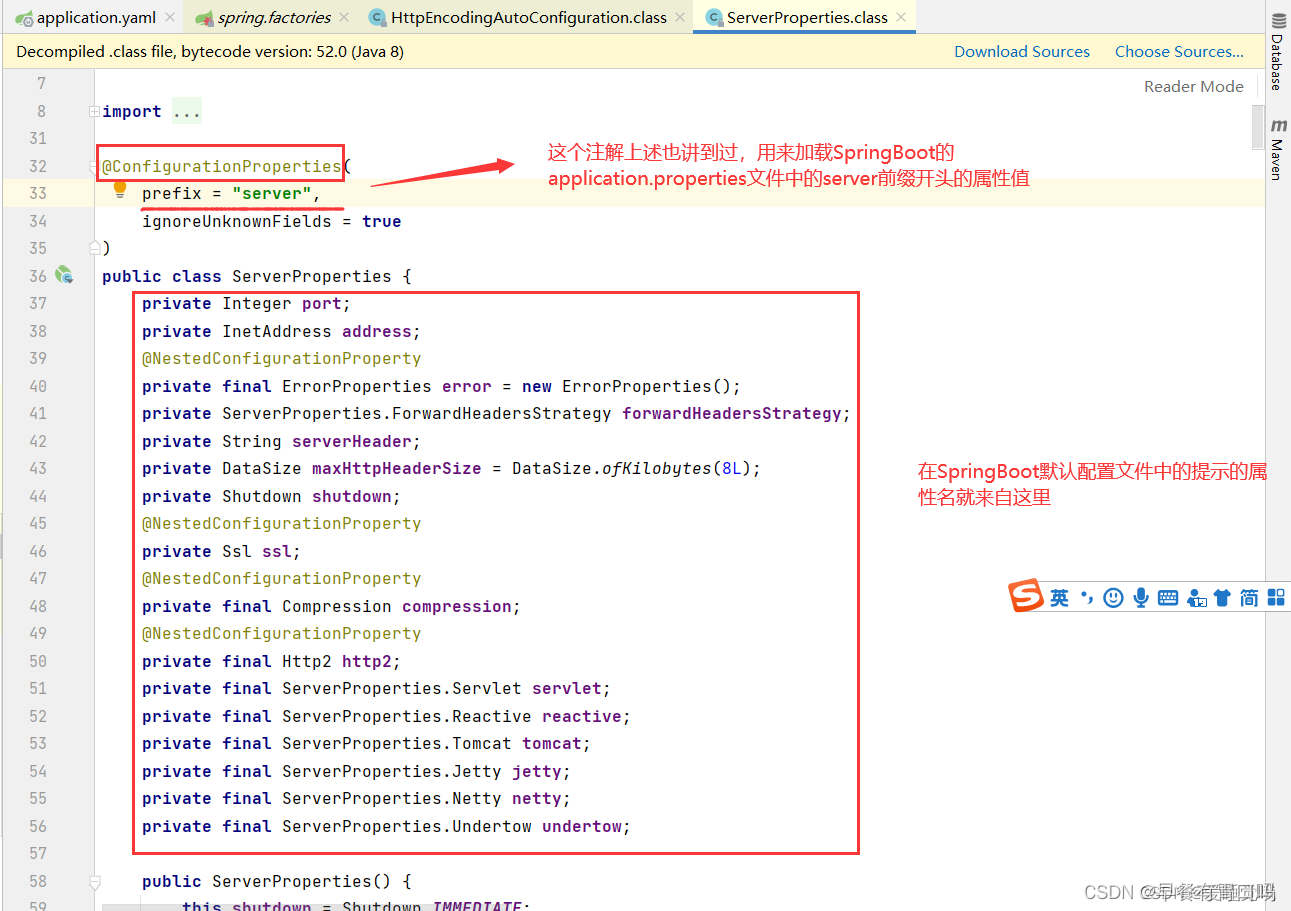Collapse the ServerProperties() constructor at line 58
The image size is (1291, 911).
(x=95, y=882)
